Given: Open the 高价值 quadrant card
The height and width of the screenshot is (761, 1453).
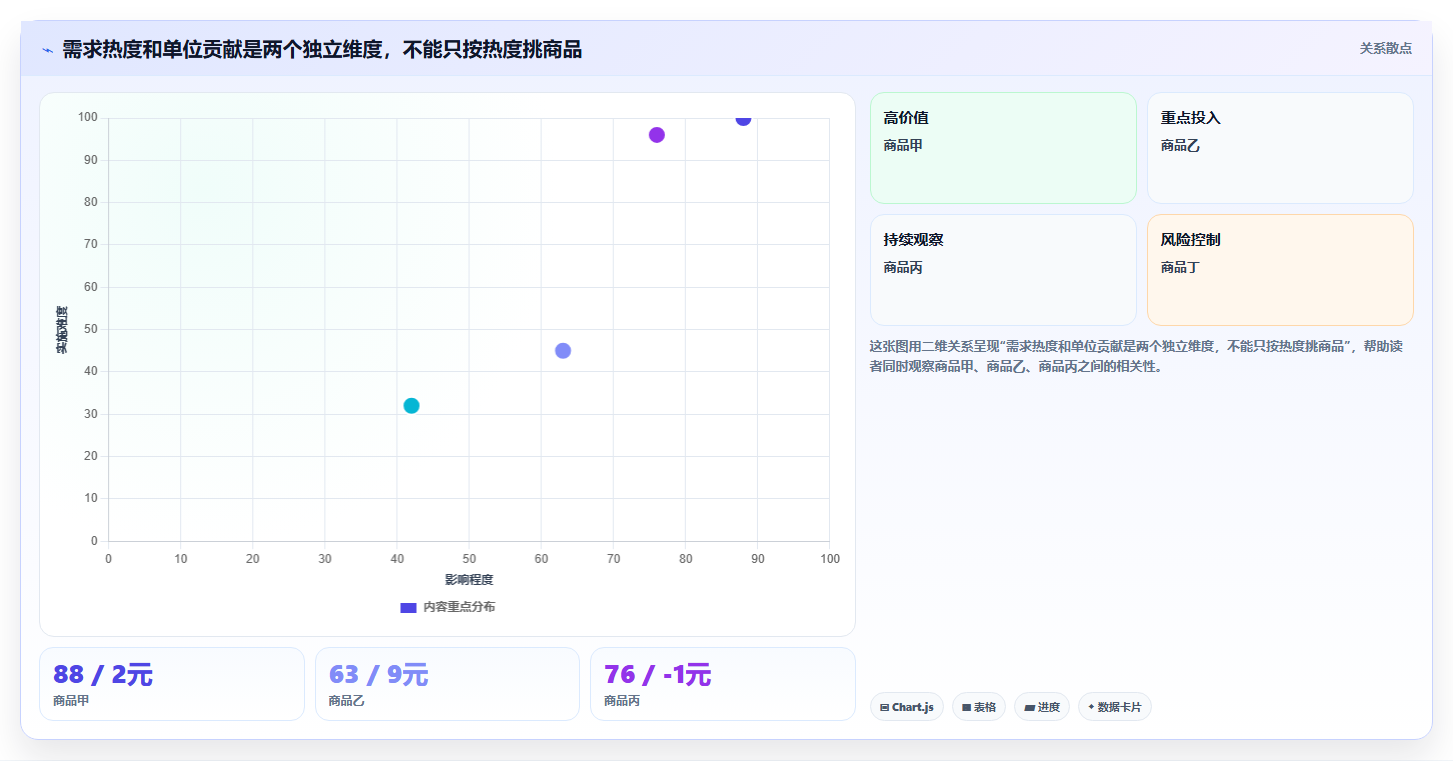Looking at the screenshot, I should (x=1003, y=148).
